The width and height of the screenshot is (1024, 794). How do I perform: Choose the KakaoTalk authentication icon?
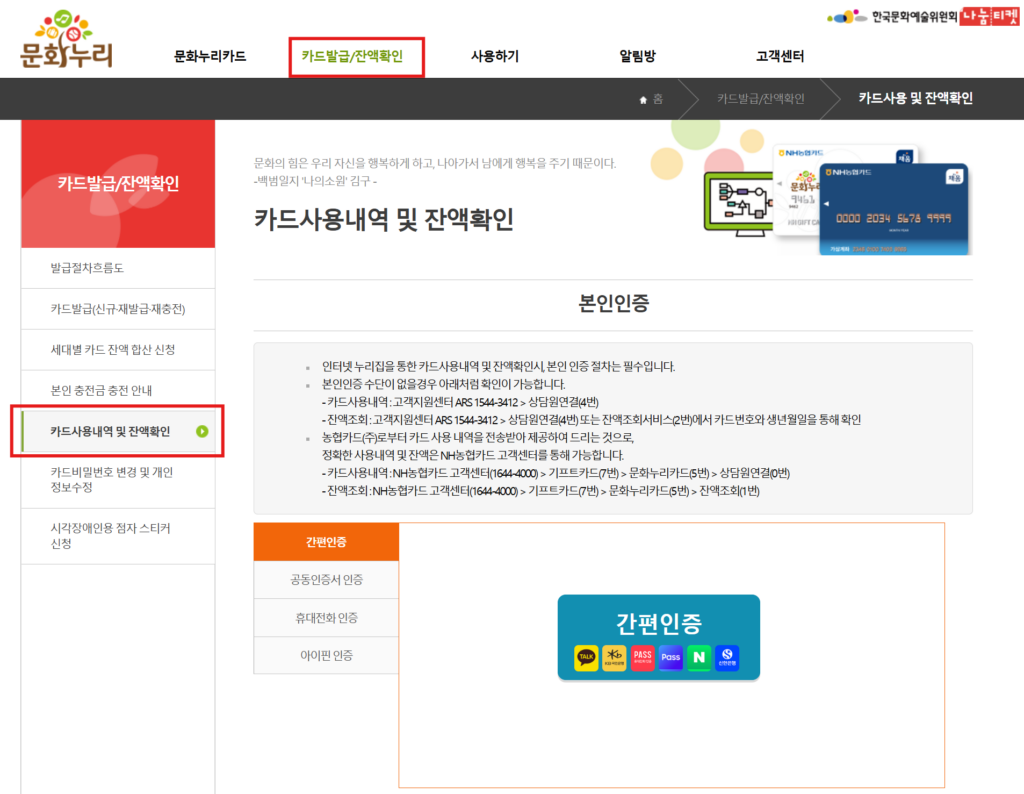pos(586,657)
